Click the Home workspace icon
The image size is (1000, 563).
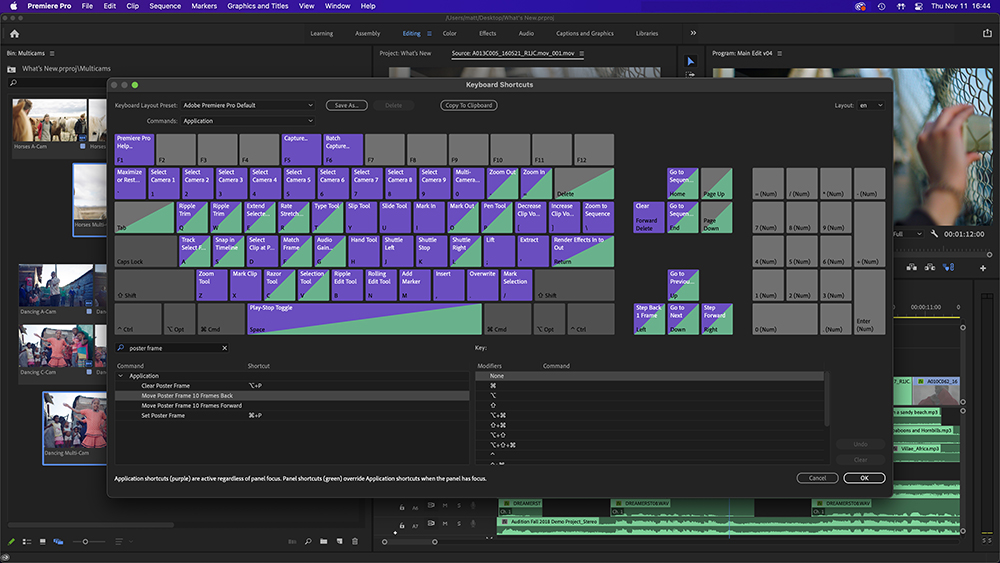click(x=14, y=34)
